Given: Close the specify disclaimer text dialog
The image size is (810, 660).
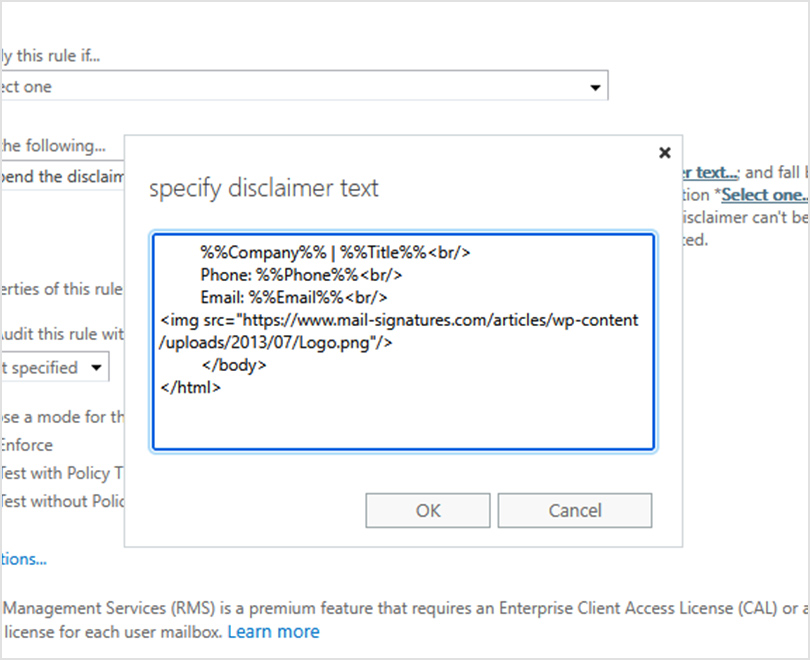Looking at the screenshot, I should click(x=664, y=152).
